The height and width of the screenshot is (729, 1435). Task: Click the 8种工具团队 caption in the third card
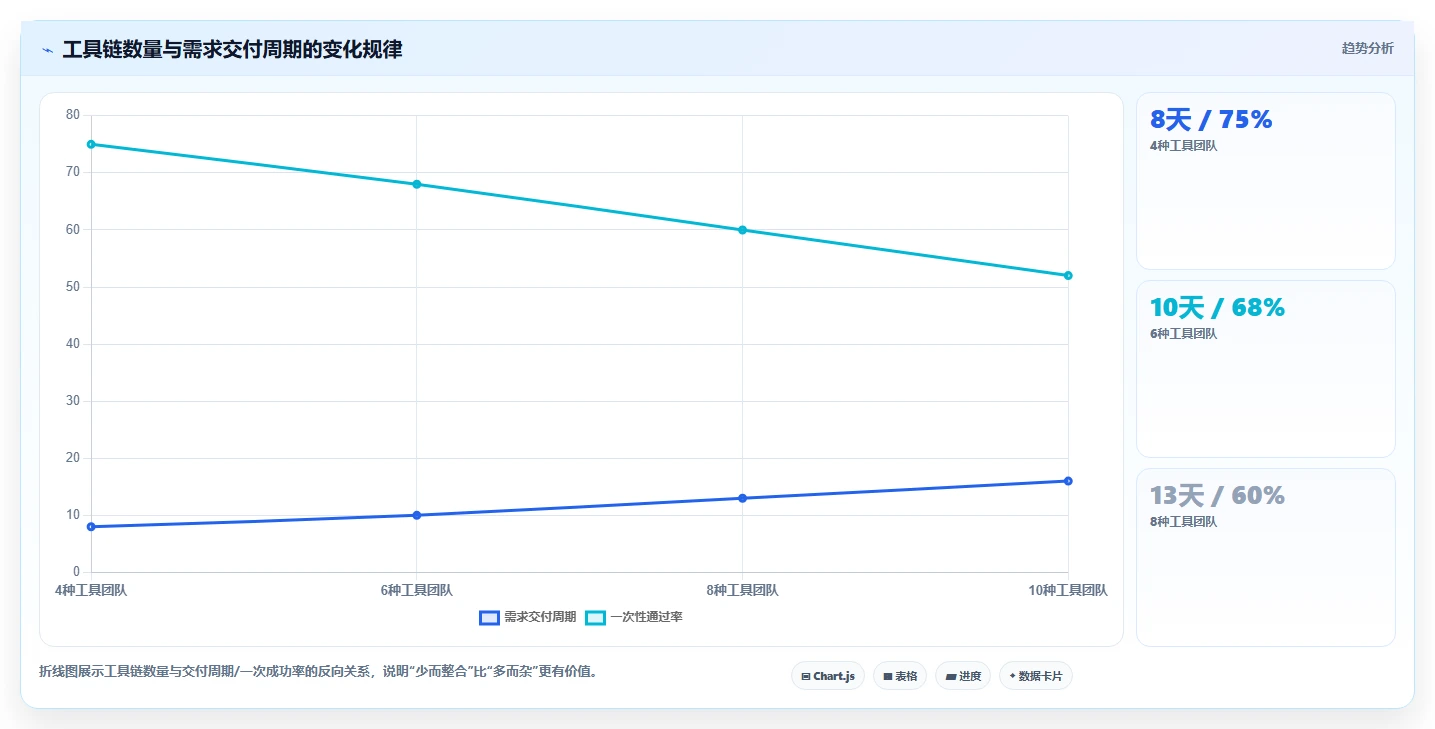(1184, 522)
